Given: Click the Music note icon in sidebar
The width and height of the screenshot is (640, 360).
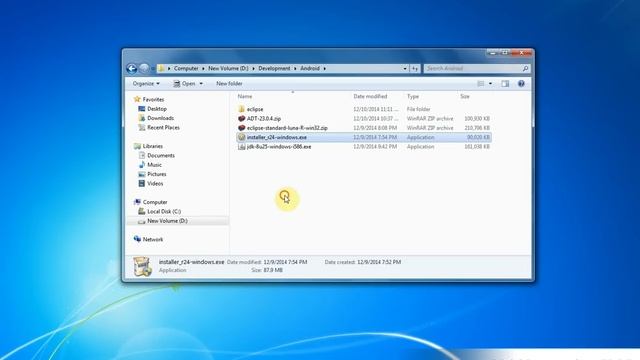Looking at the screenshot, I should click(x=142, y=164).
